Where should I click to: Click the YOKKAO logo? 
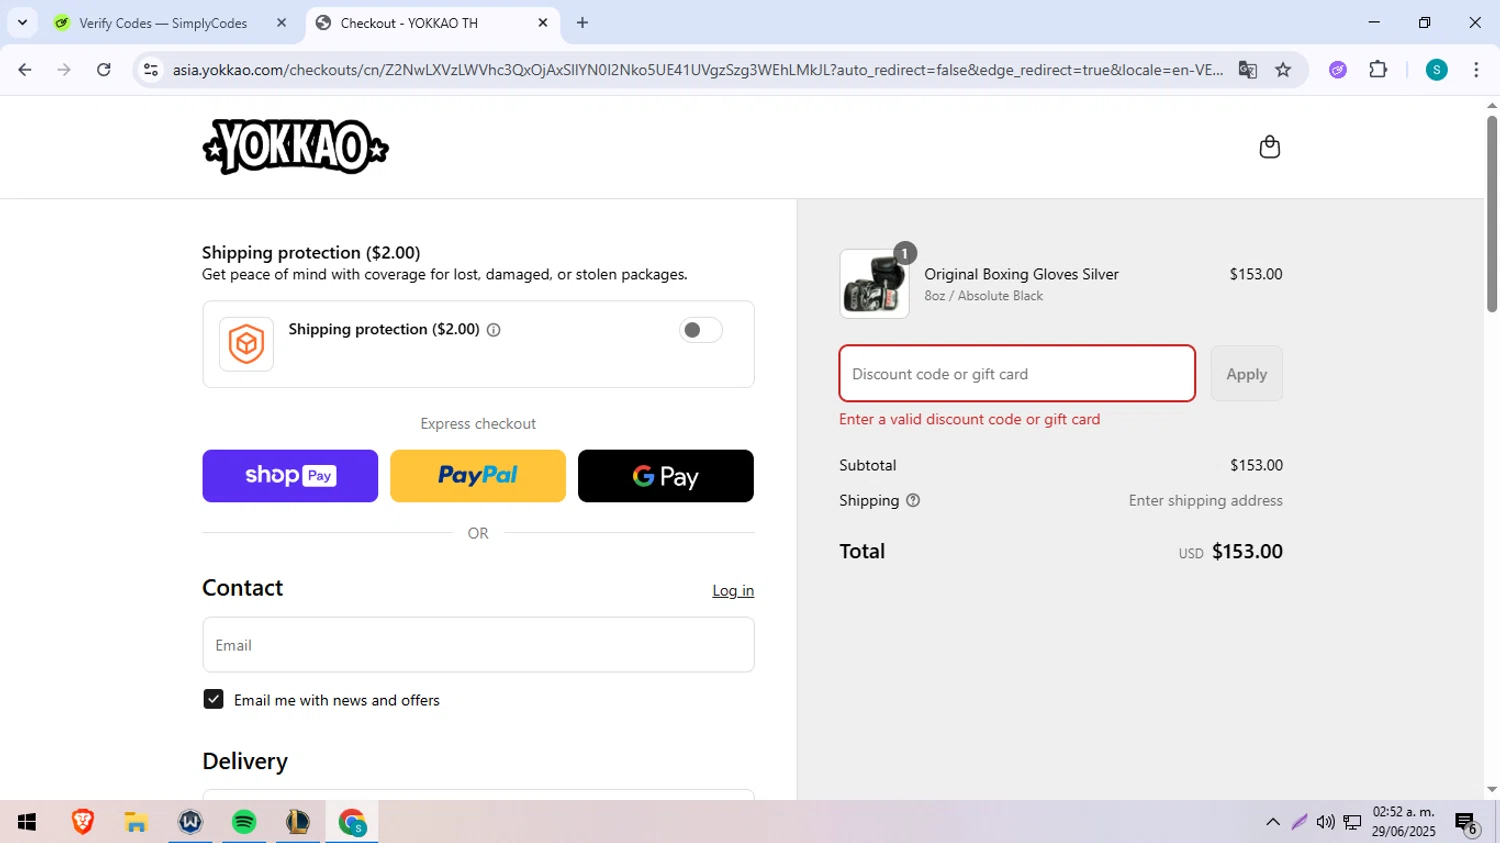tap(295, 147)
